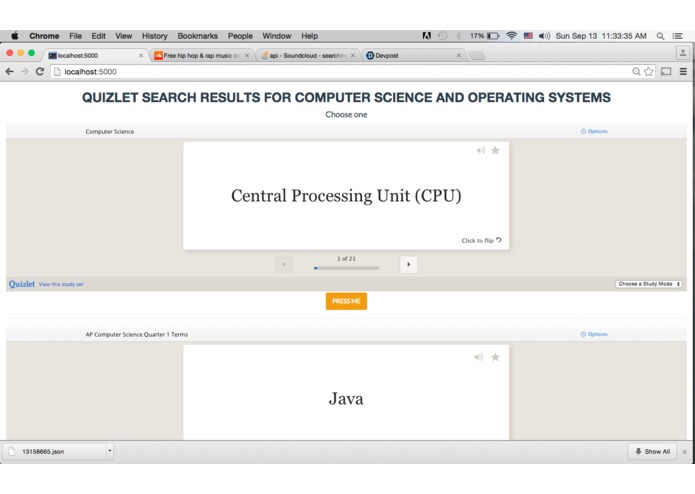Image resolution: width=695 pixels, height=494 pixels.
Task: Open the People menu
Action: point(240,36)
